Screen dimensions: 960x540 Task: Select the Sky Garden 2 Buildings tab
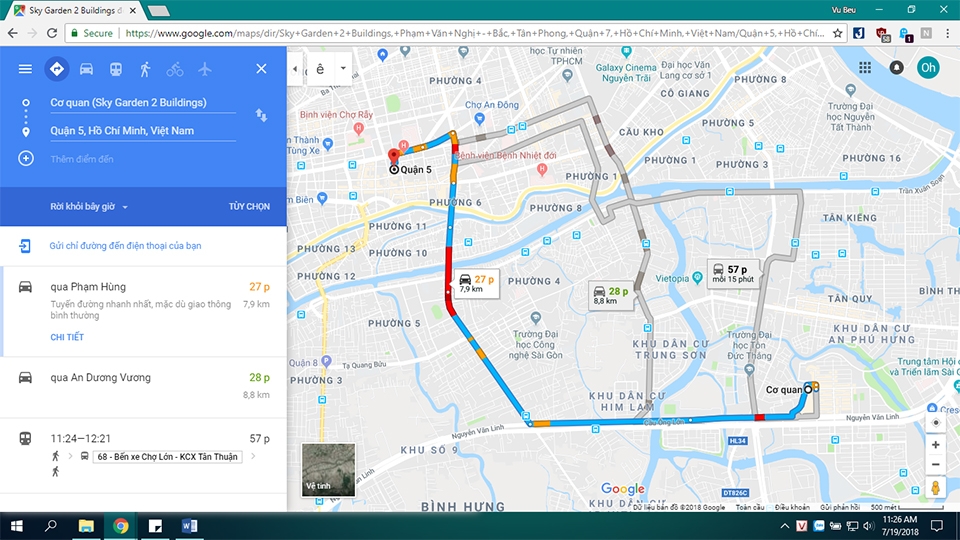click(73, 10)
